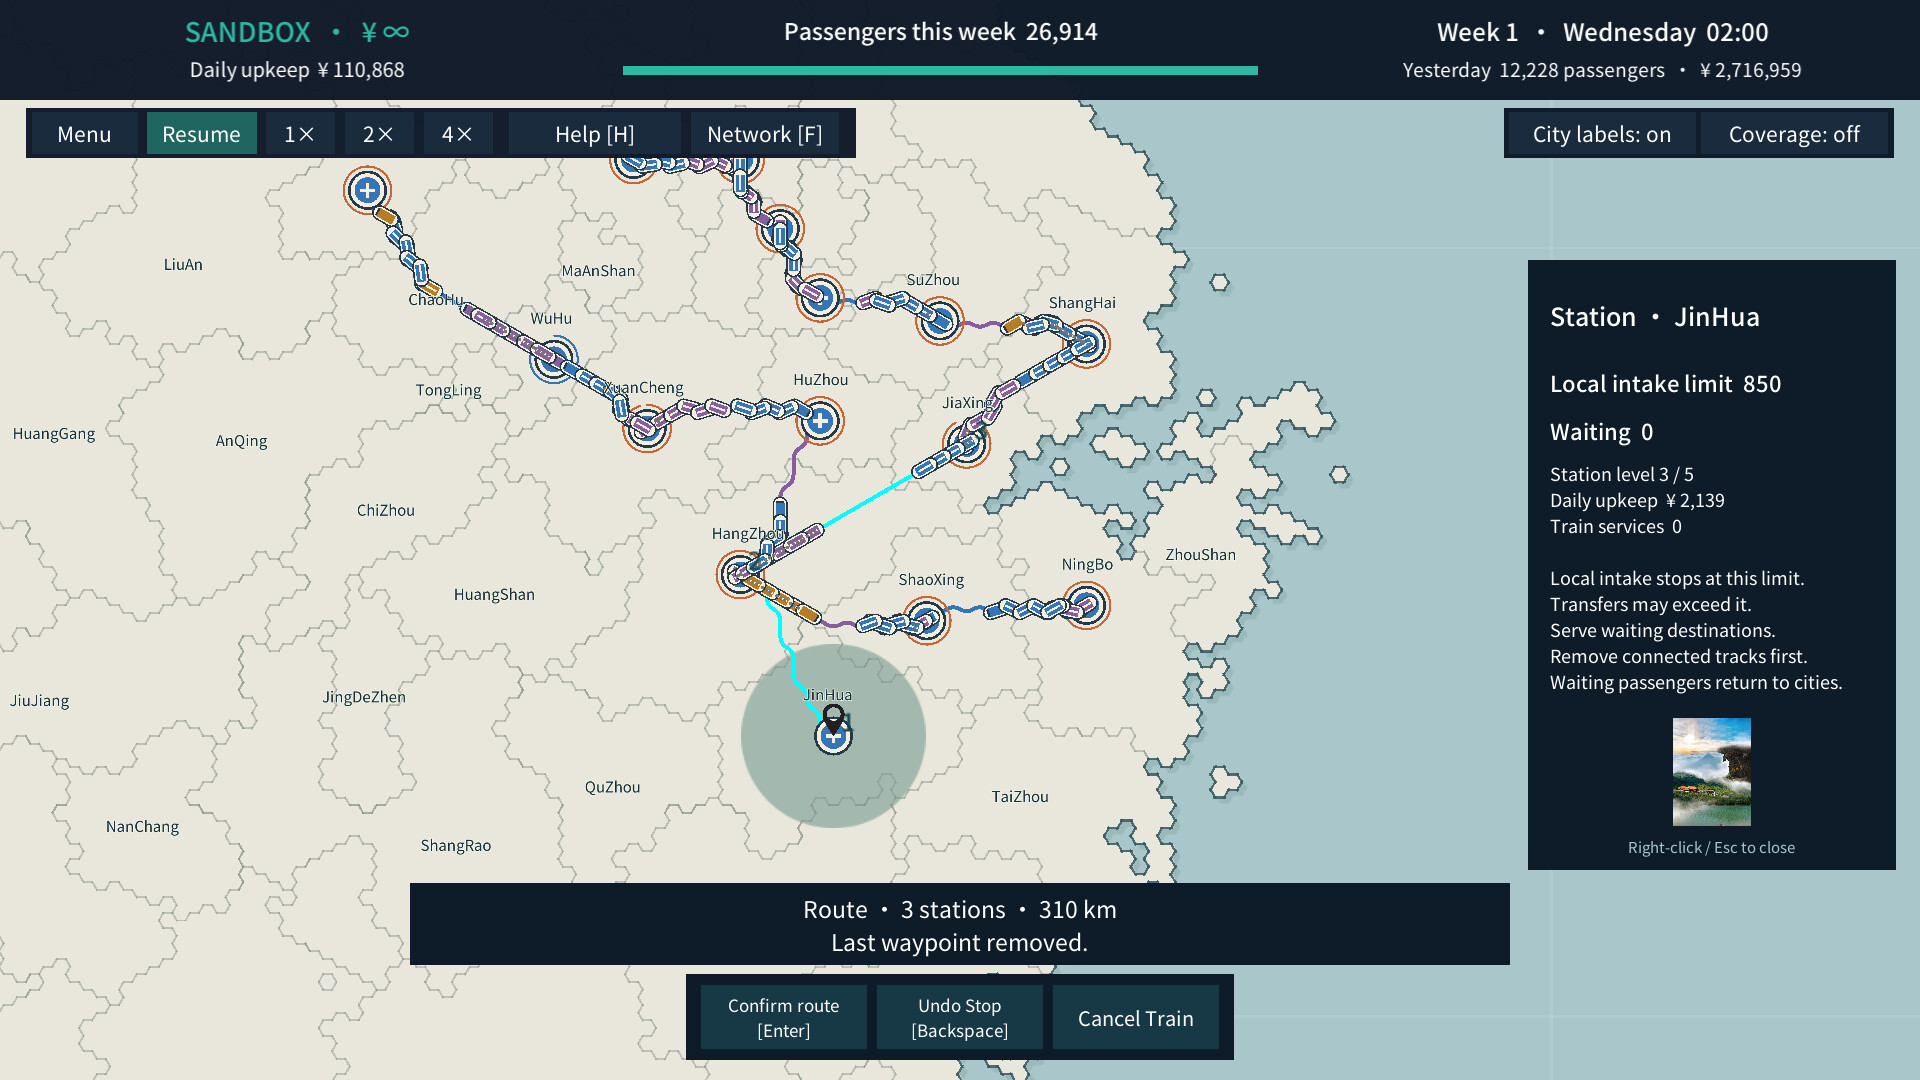Click the ZhouShan city label
The image size is (1920, 1080).
point(1200,555)
